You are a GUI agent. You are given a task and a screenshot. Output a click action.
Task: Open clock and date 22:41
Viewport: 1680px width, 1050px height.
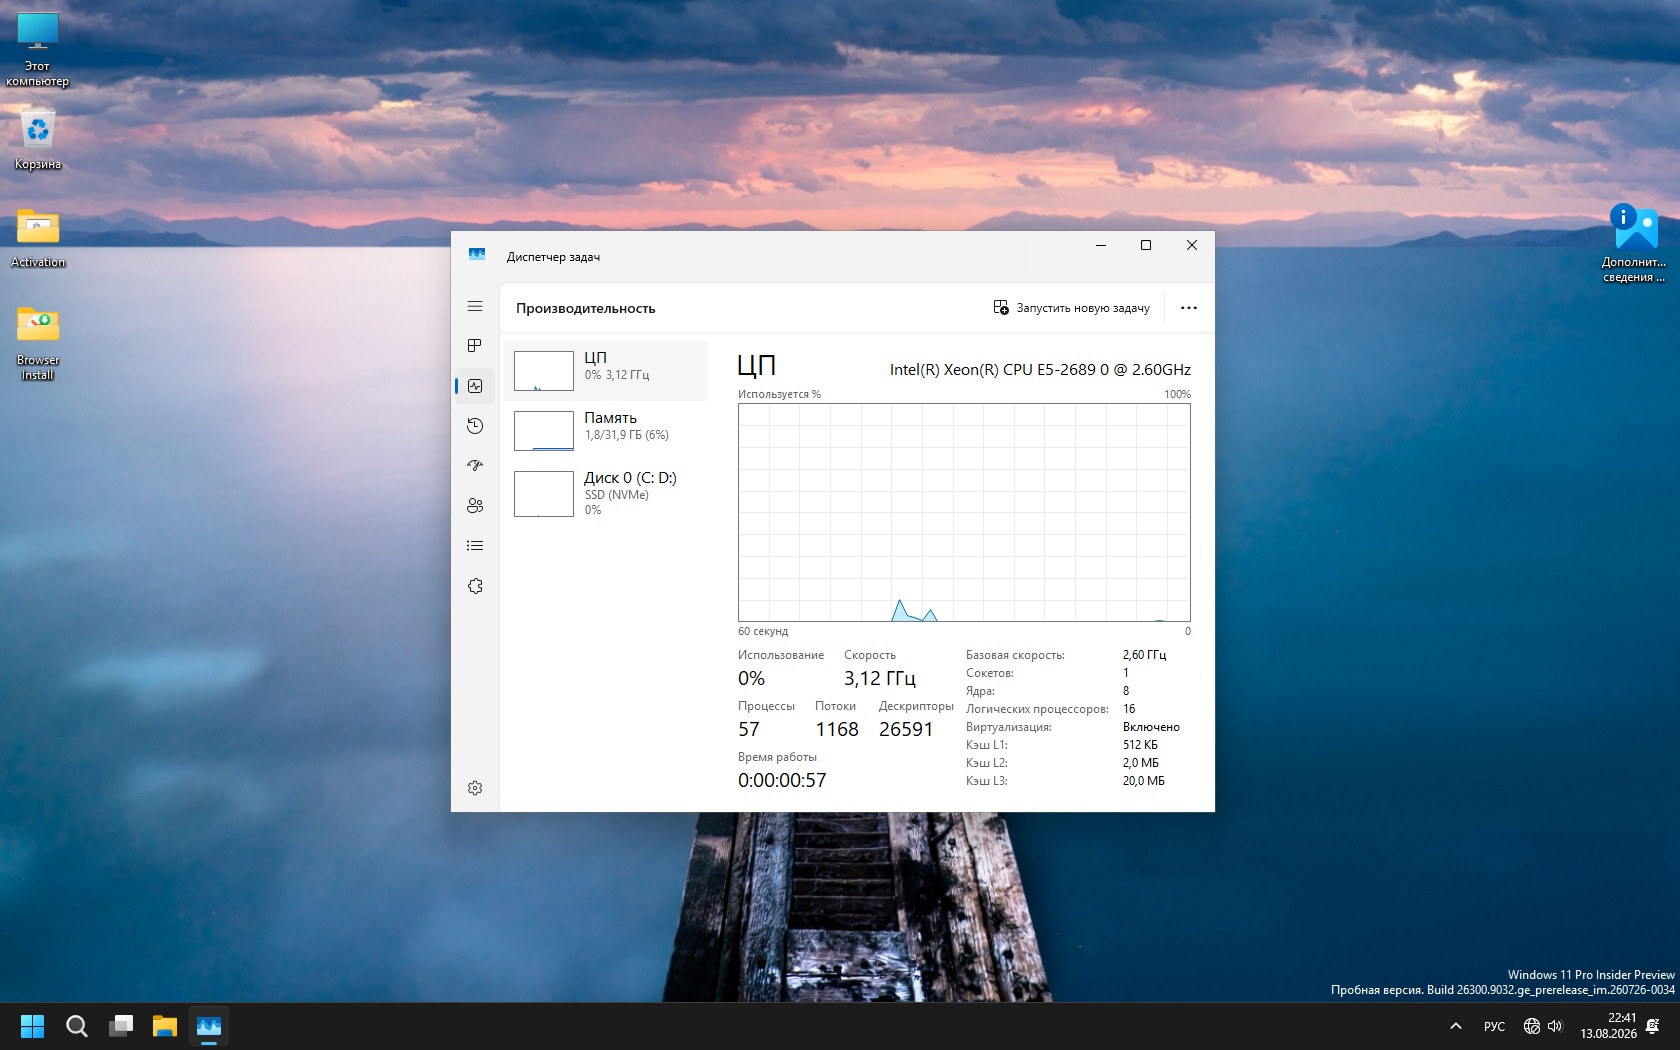click(x=1609, y=1026)
